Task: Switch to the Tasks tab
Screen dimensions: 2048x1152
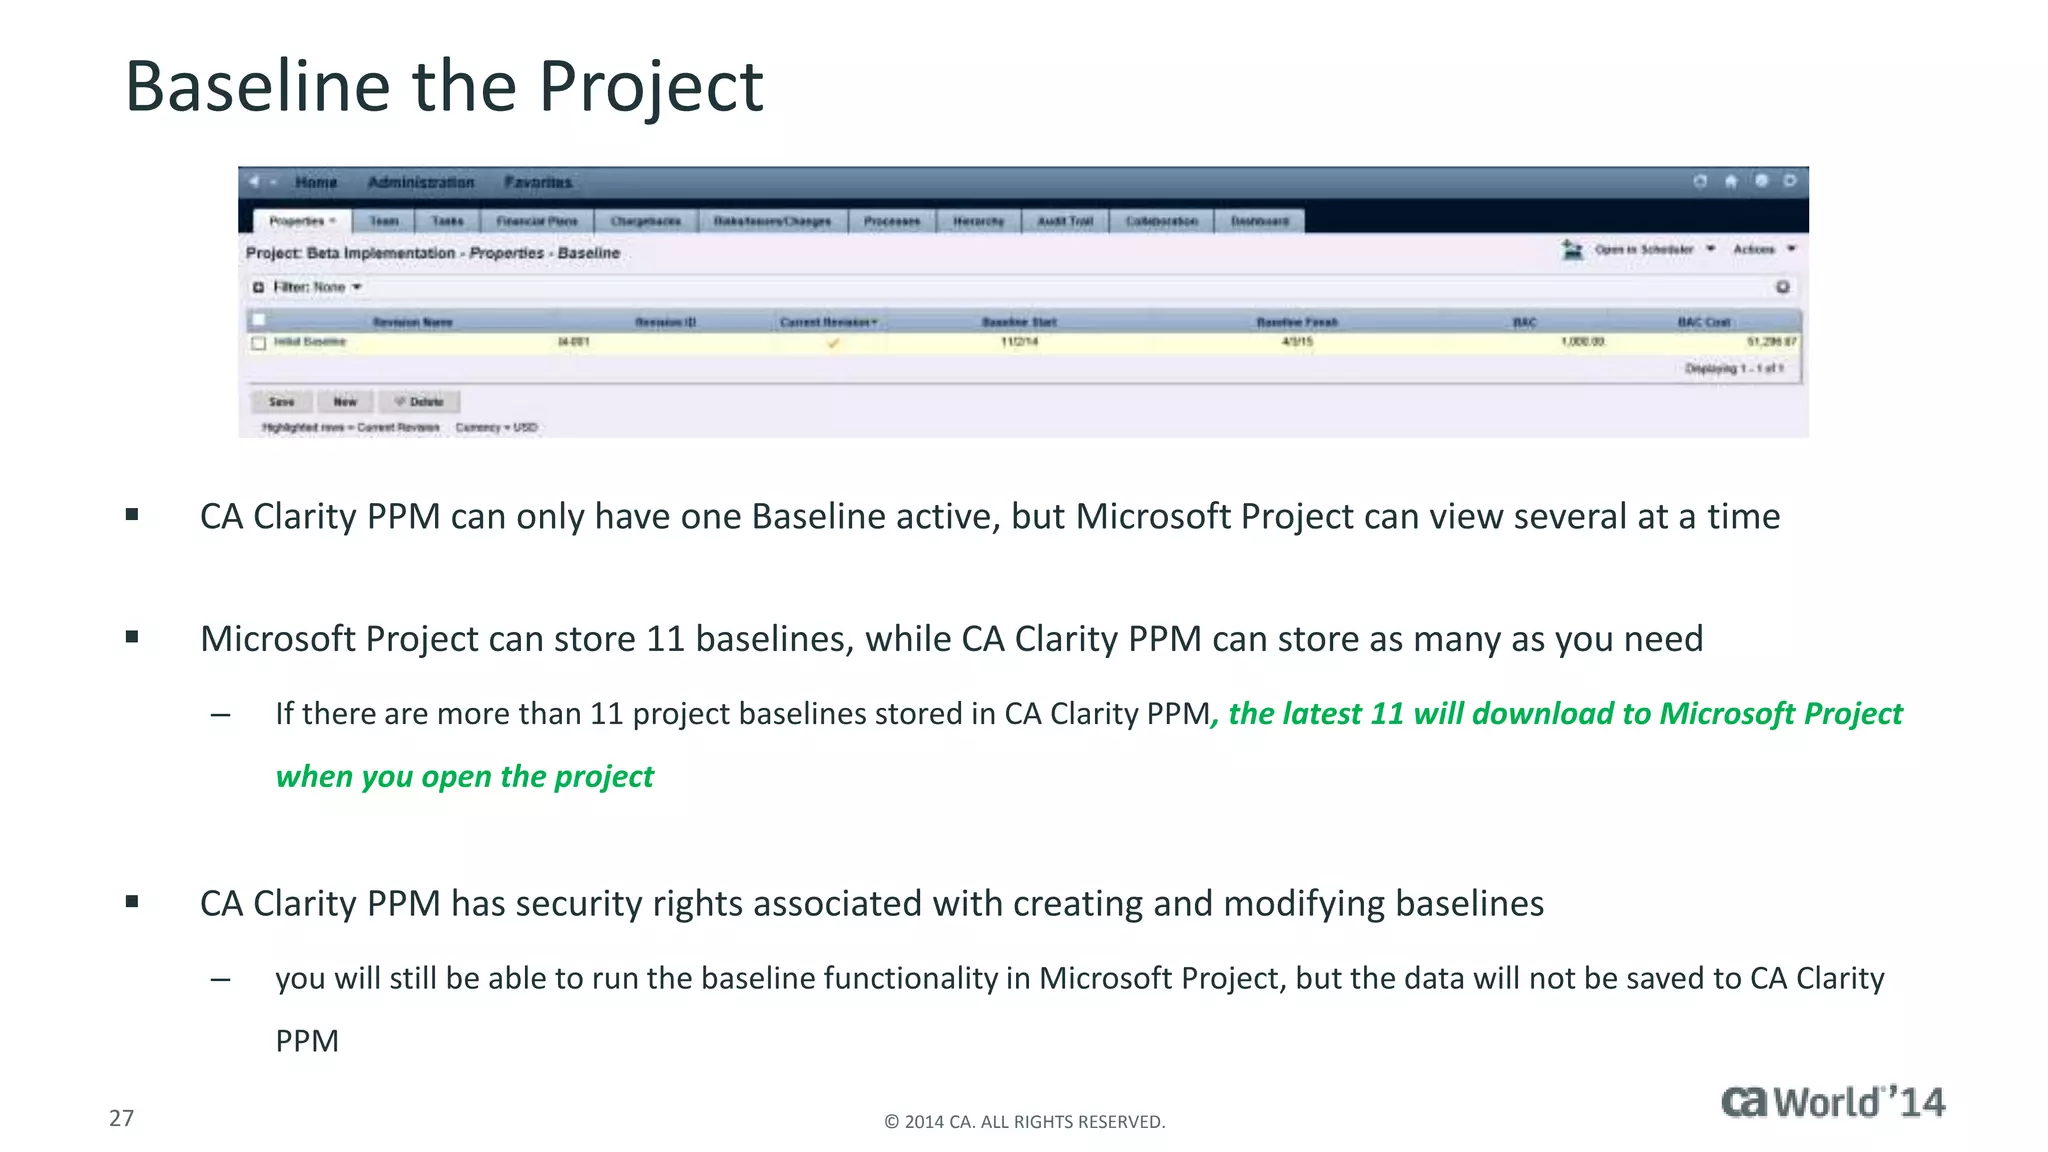Action: tap(447, 221)
